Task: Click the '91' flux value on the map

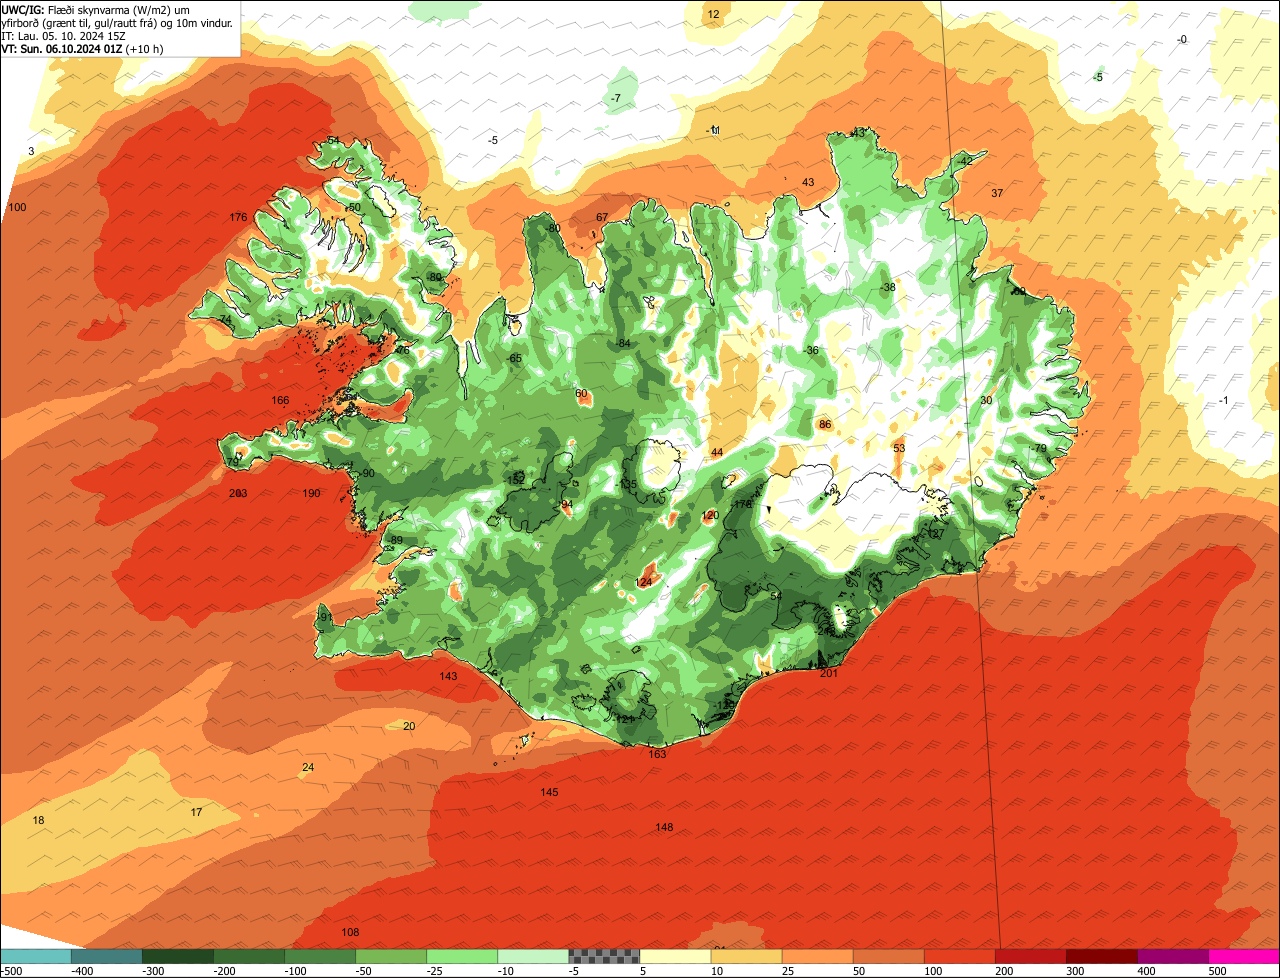Action: [326, 617]
